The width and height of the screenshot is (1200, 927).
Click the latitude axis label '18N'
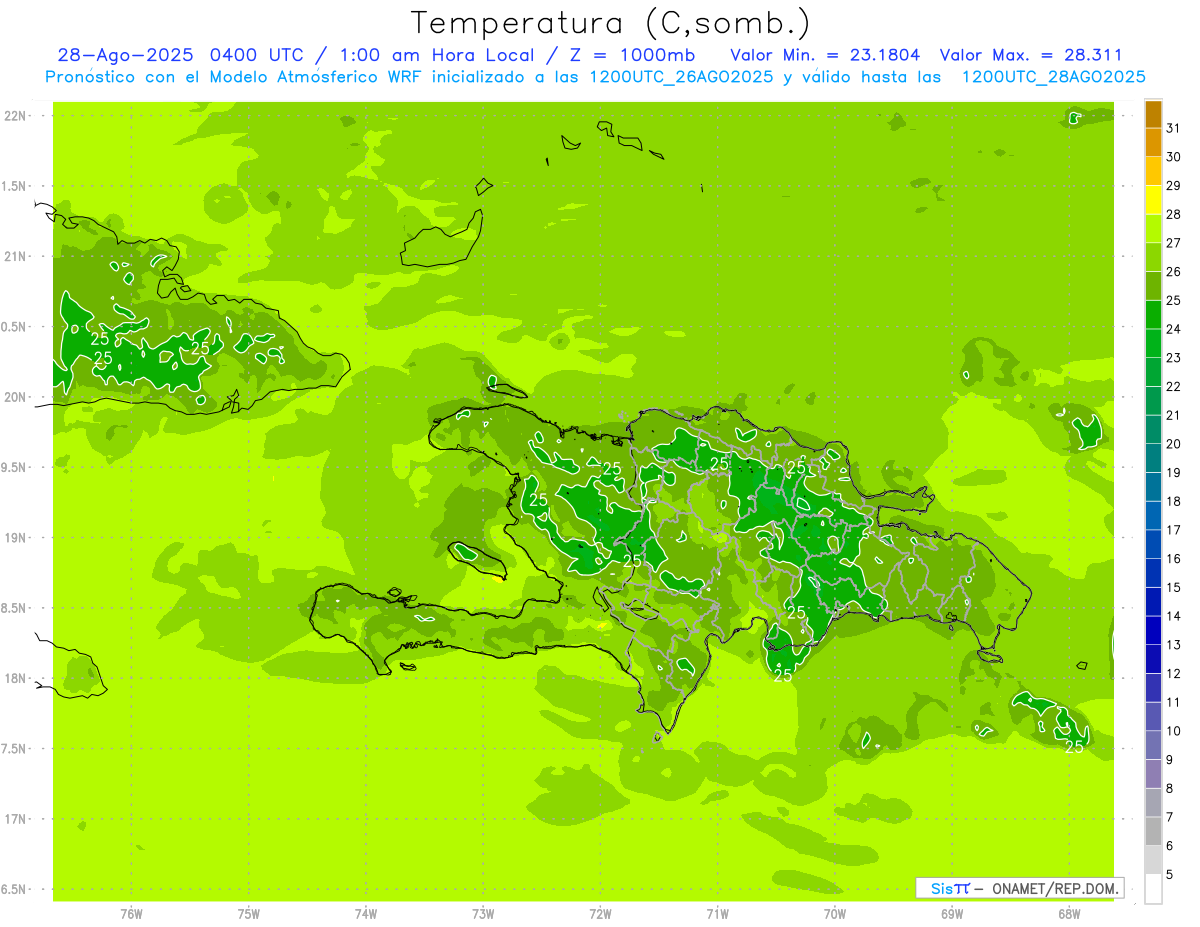(15, 678)
